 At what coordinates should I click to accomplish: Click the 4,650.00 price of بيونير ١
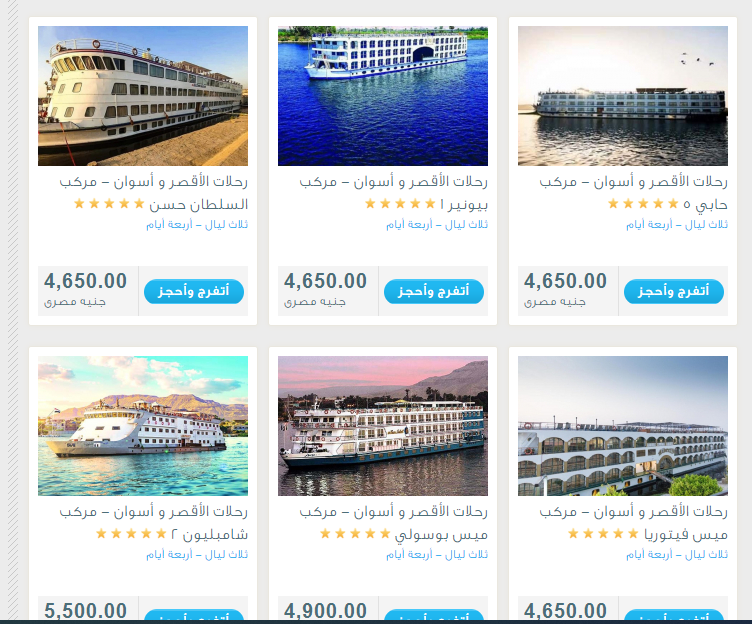tap(325, 281)
